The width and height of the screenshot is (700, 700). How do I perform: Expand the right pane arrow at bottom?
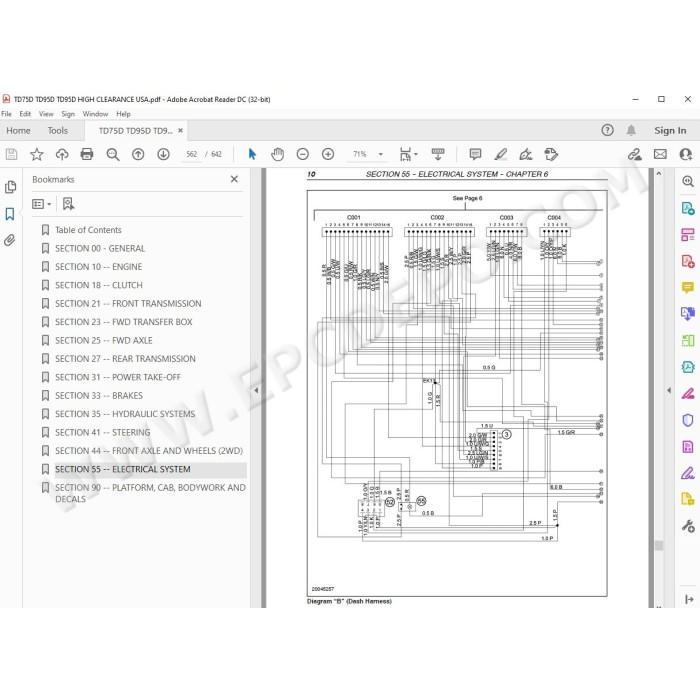pyautogui.click(x=689, y=599)
